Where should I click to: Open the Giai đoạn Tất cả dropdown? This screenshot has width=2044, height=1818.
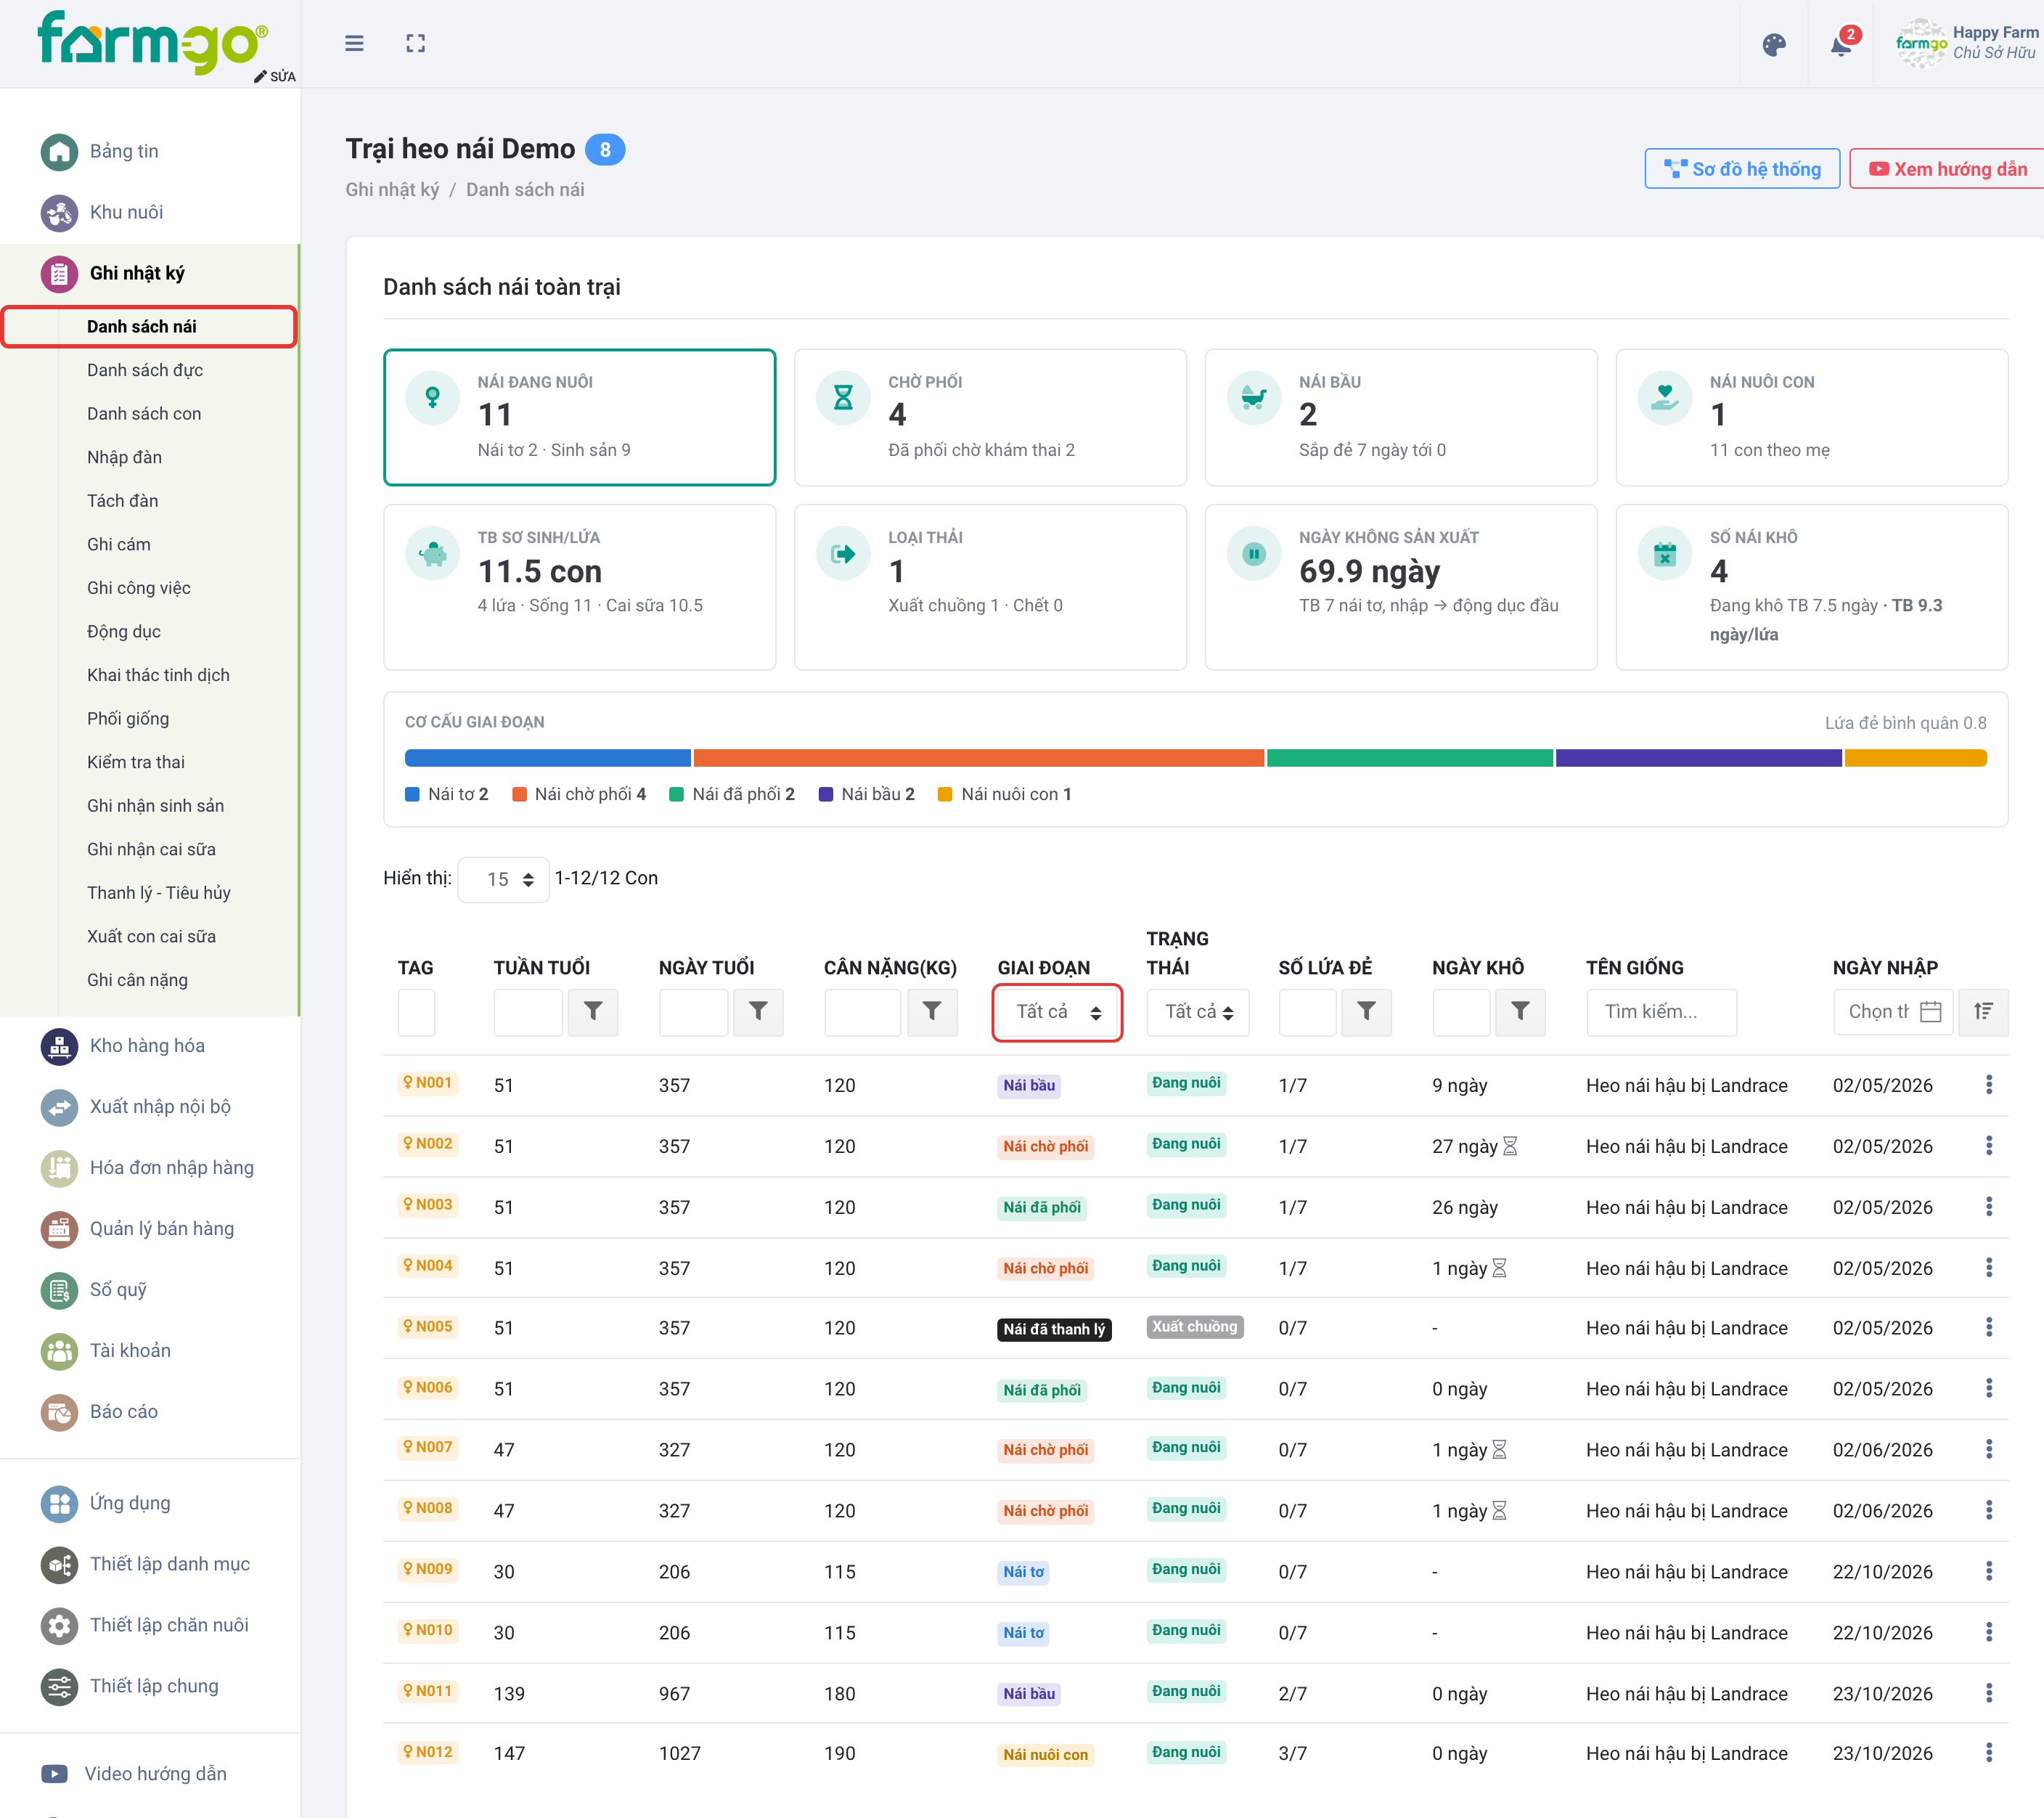pyautogui.click(x=1057, y=1012)
